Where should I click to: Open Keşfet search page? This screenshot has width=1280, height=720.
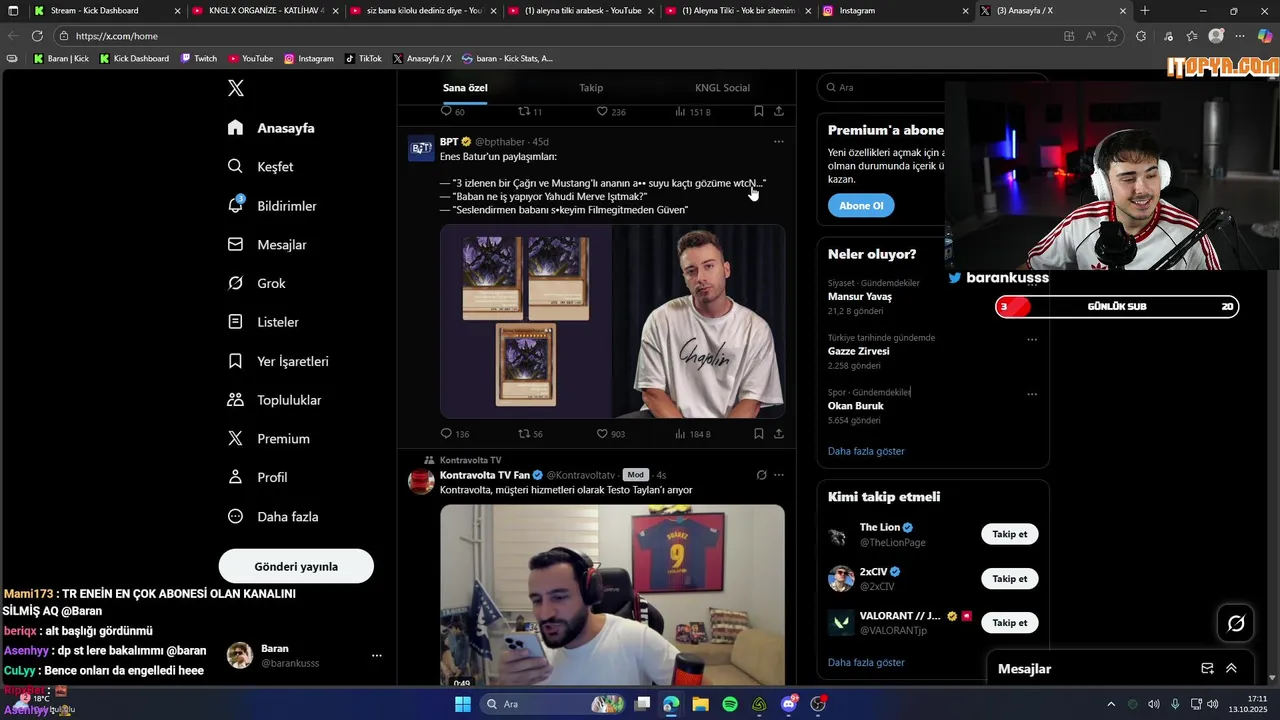tap(260, 167)
